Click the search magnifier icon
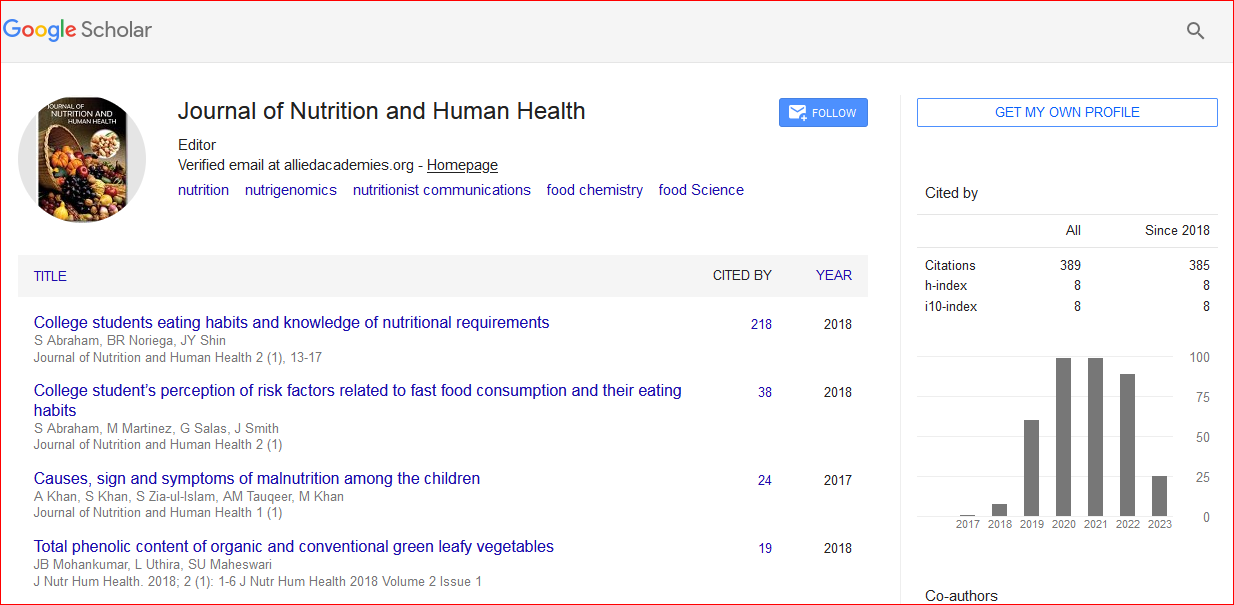Screen dimensions: 1234x605 point(1195,31)
